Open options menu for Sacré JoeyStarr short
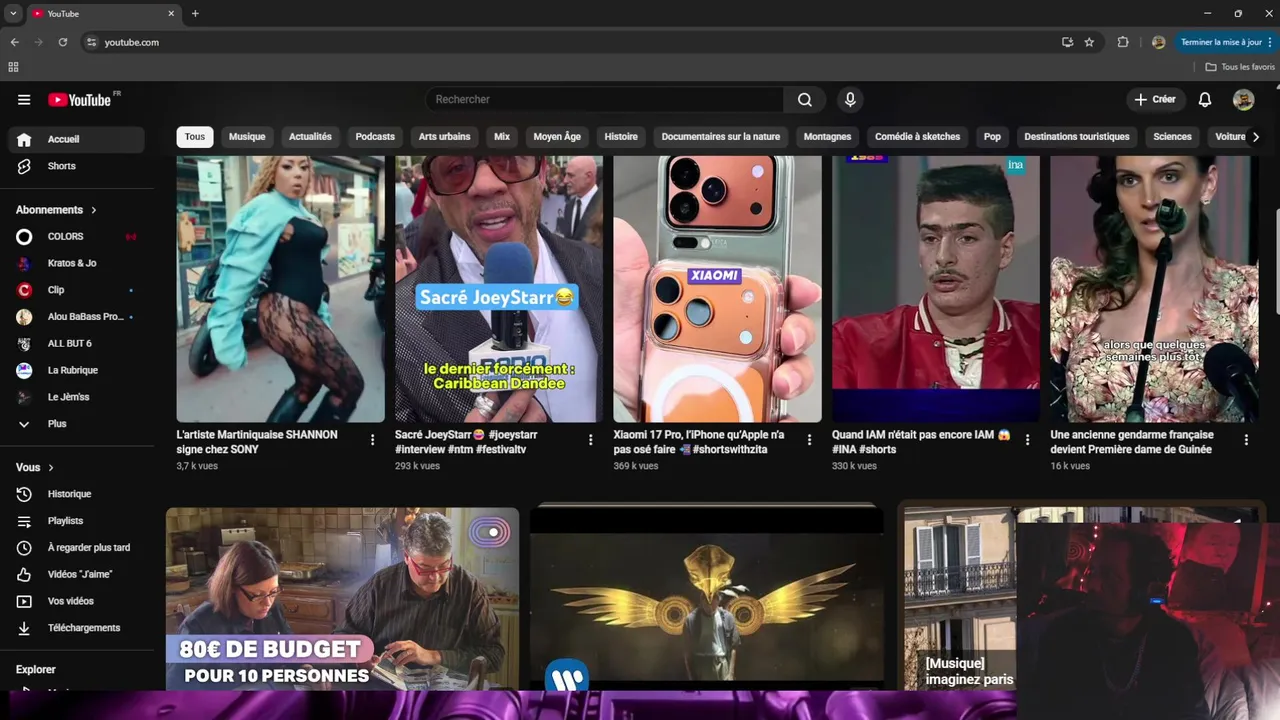The height and width of the screenshot is (720, 1280). (591, 440)
